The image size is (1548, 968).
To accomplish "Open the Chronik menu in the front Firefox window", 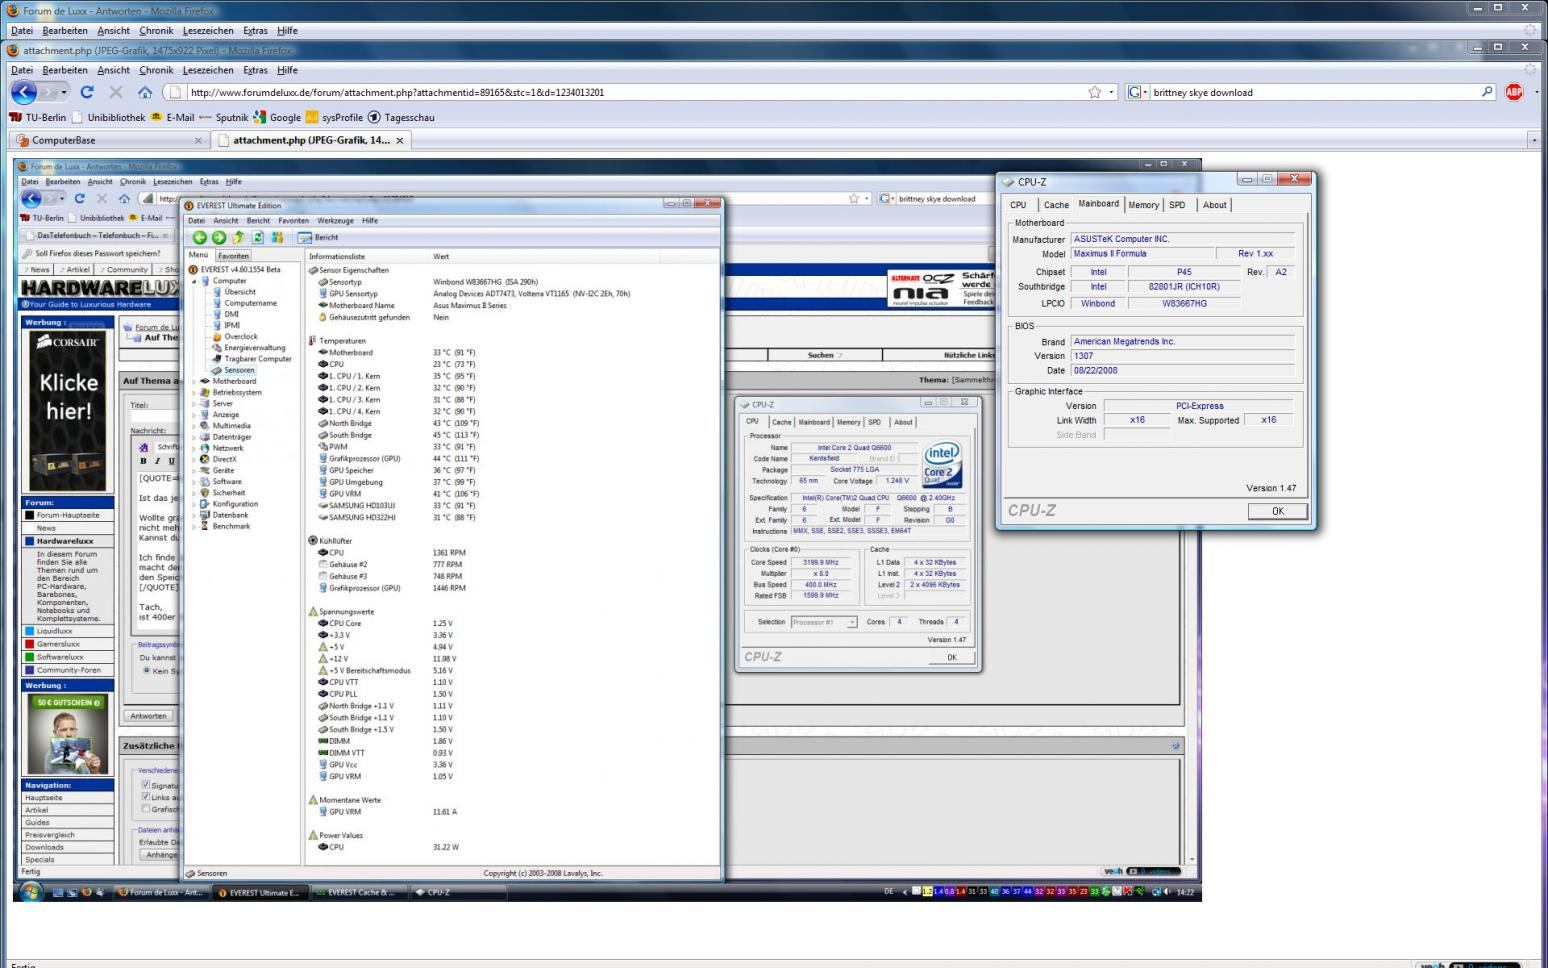I will click(x=156, y=70).
